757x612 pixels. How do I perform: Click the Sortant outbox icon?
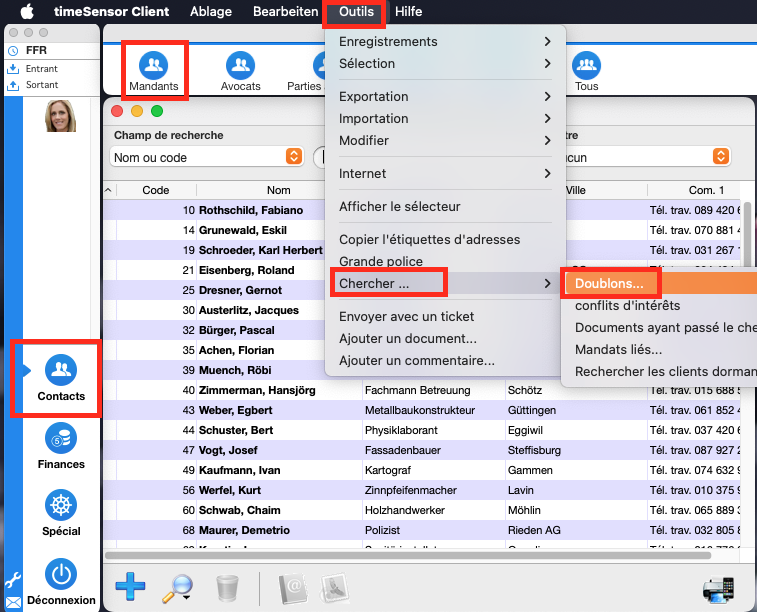[x=13, y=85]
